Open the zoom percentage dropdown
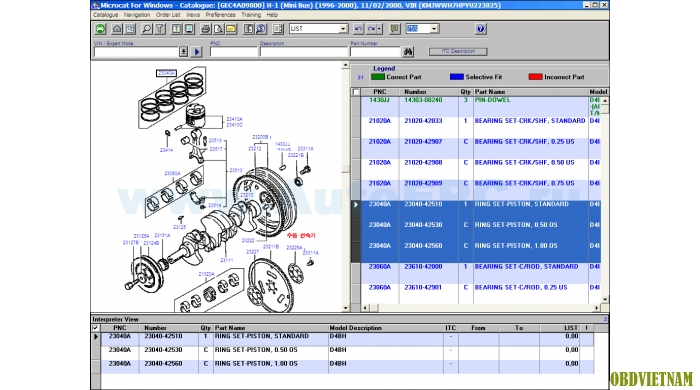The image size is (700, 390). click(434, 29)
